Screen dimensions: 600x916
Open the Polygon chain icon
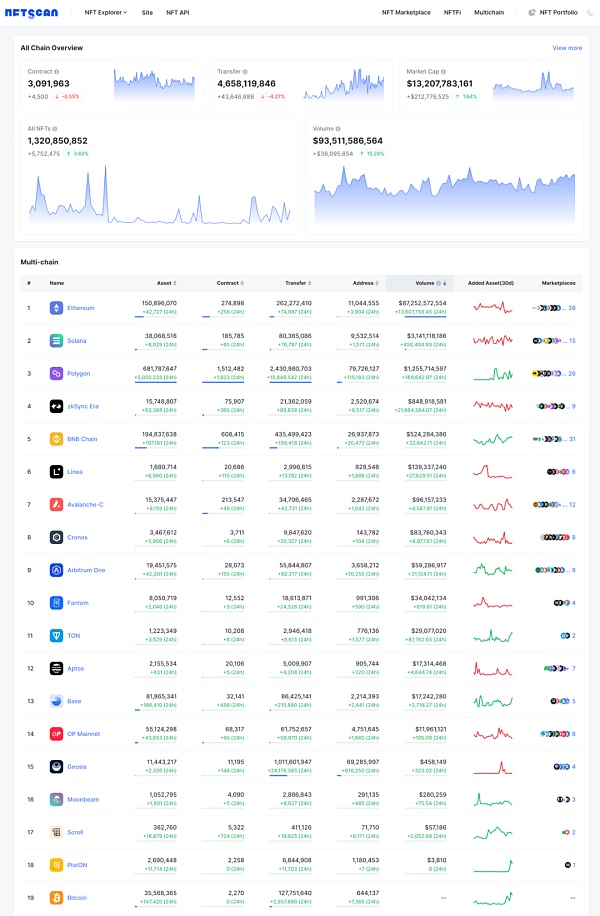pos(56,373)
